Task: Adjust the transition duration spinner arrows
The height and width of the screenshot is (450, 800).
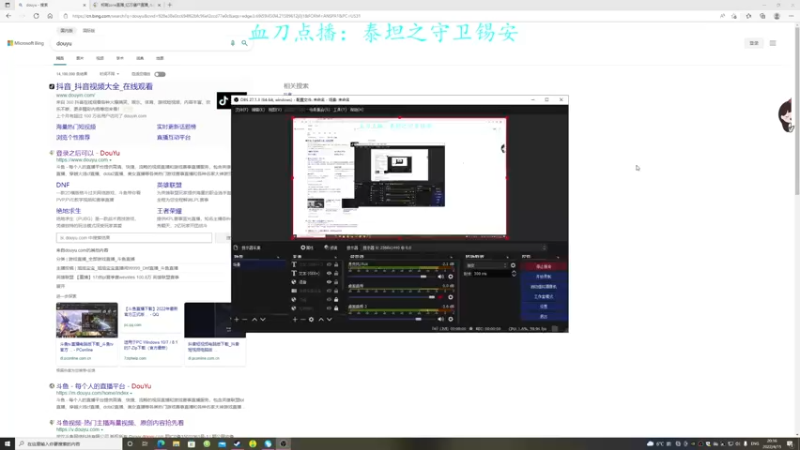Action: pos(514,274)
